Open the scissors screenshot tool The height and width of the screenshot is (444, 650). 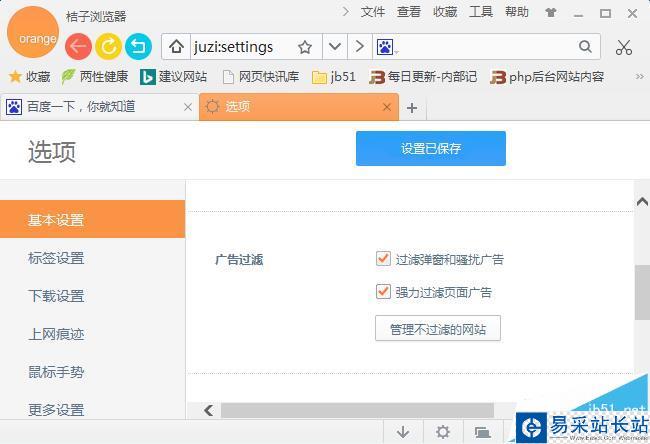point(623,48)
